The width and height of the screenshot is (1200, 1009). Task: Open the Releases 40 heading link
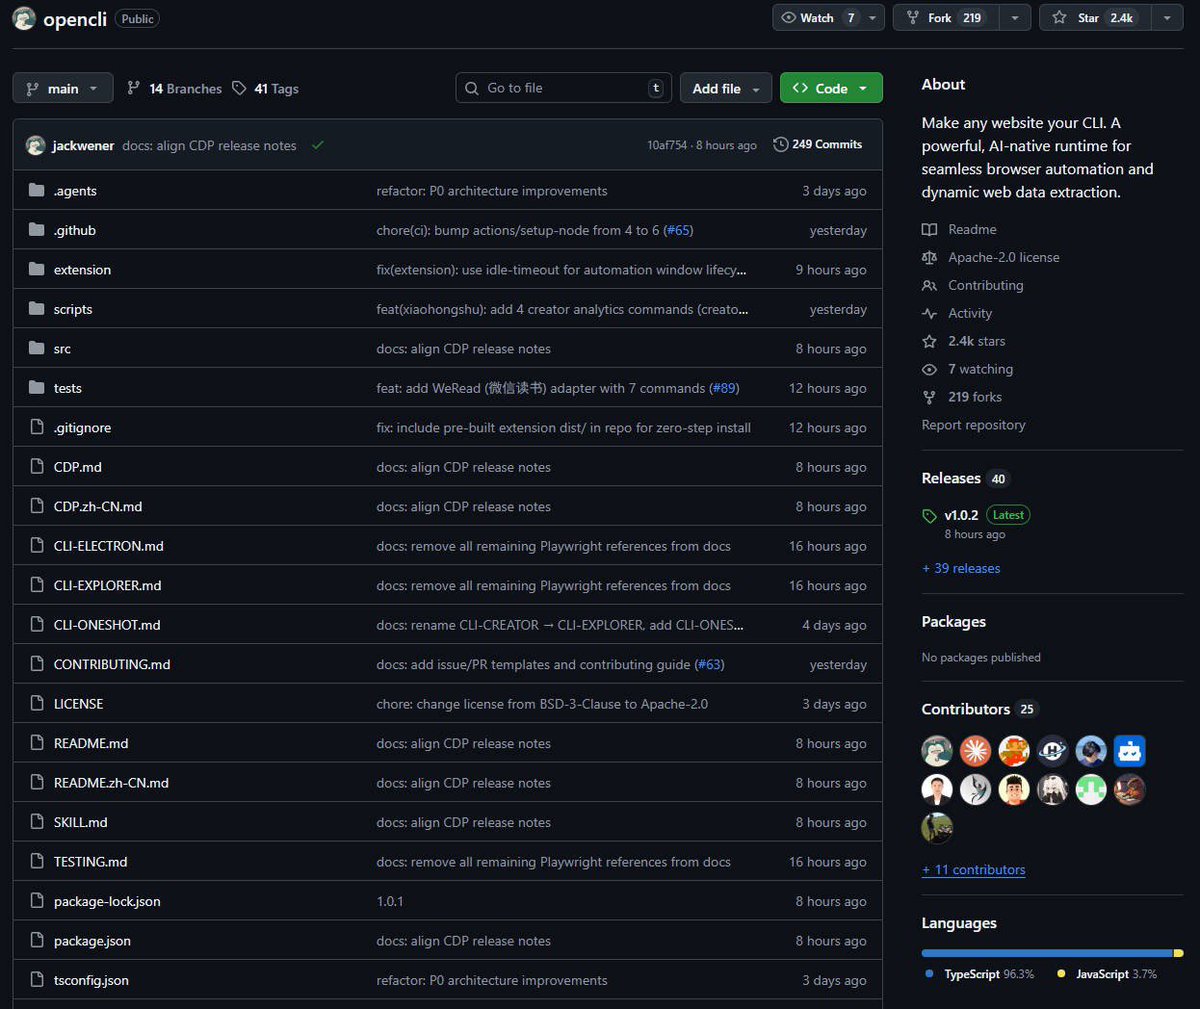[965, 478]
